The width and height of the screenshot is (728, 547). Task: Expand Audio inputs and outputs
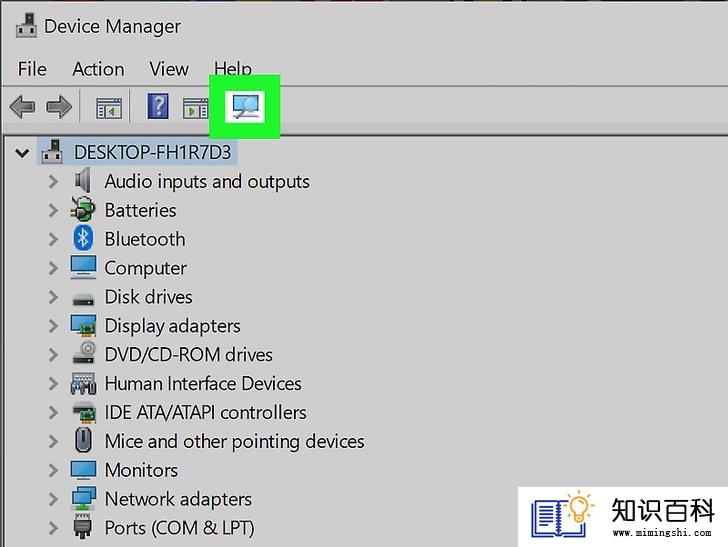tap(53, 181)
